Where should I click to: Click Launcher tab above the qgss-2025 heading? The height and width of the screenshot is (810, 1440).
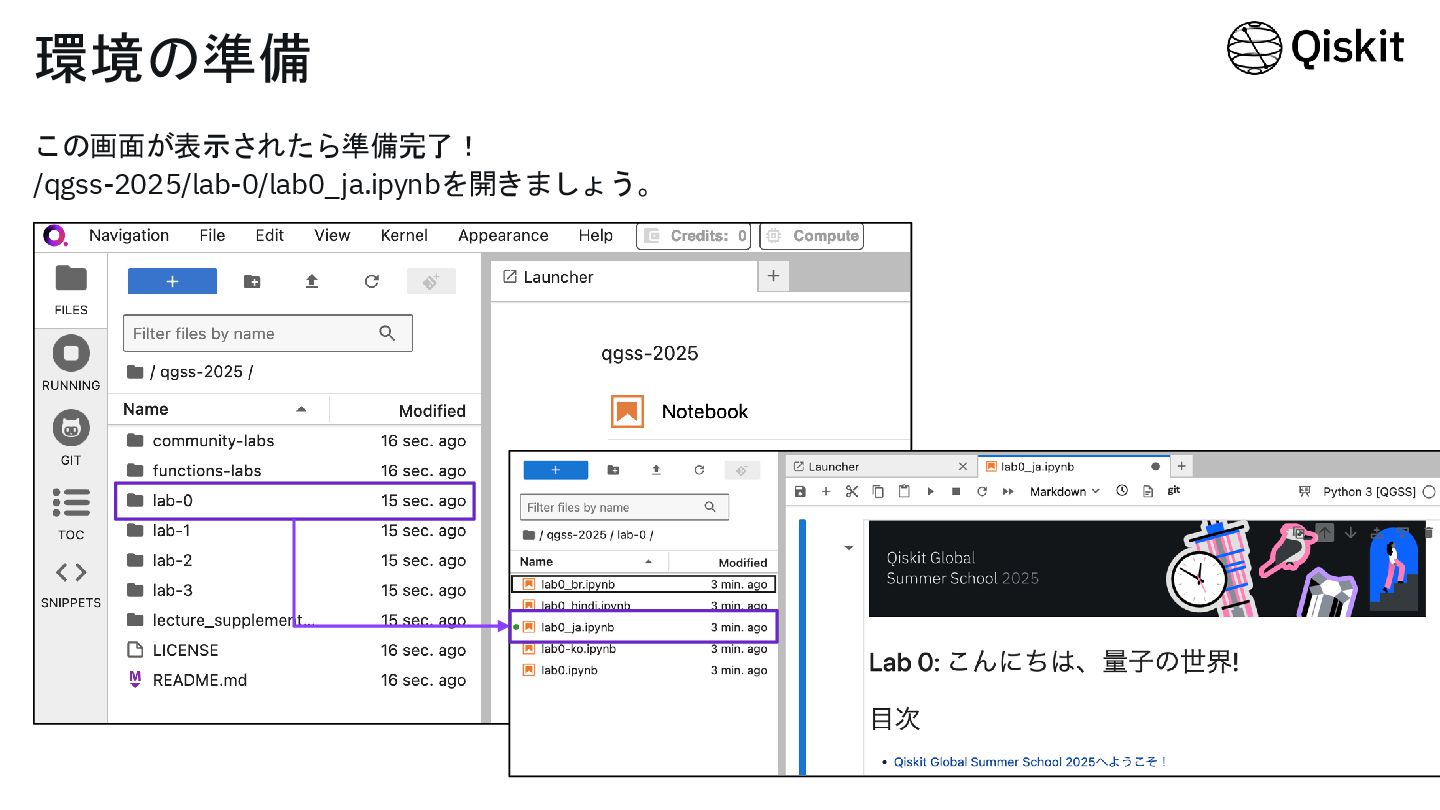point(625,277)
